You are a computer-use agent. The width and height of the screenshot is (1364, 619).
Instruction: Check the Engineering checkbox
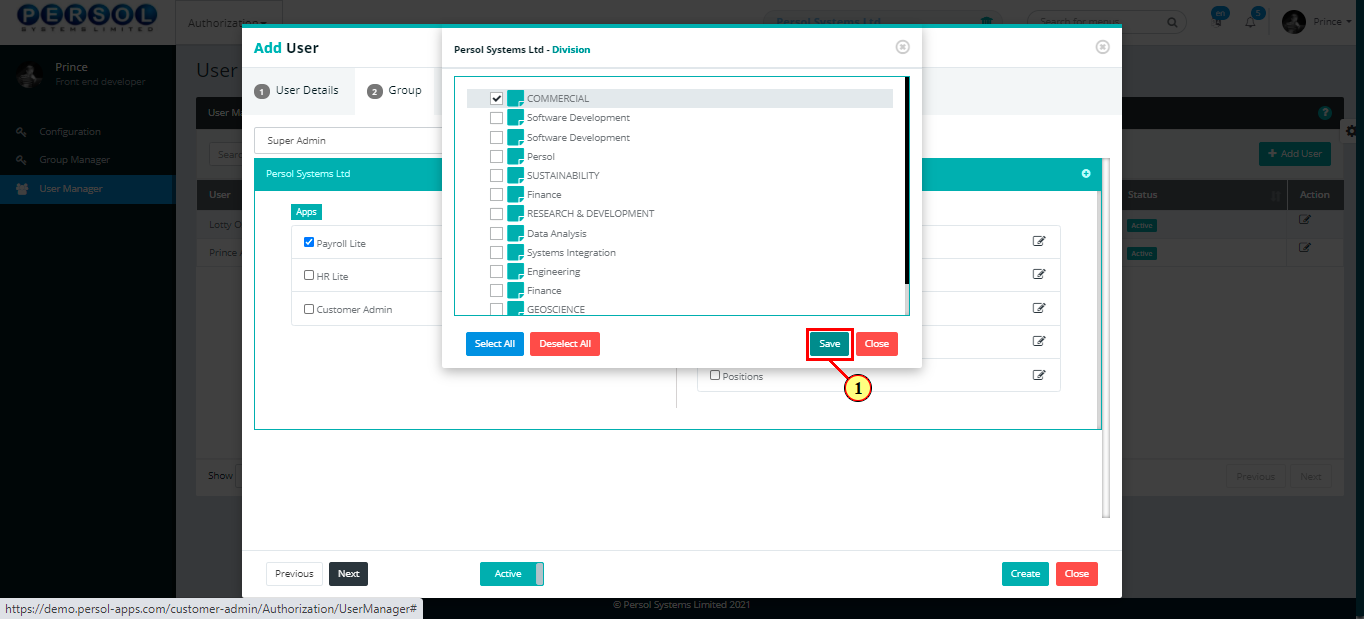[x=497, y=271]
